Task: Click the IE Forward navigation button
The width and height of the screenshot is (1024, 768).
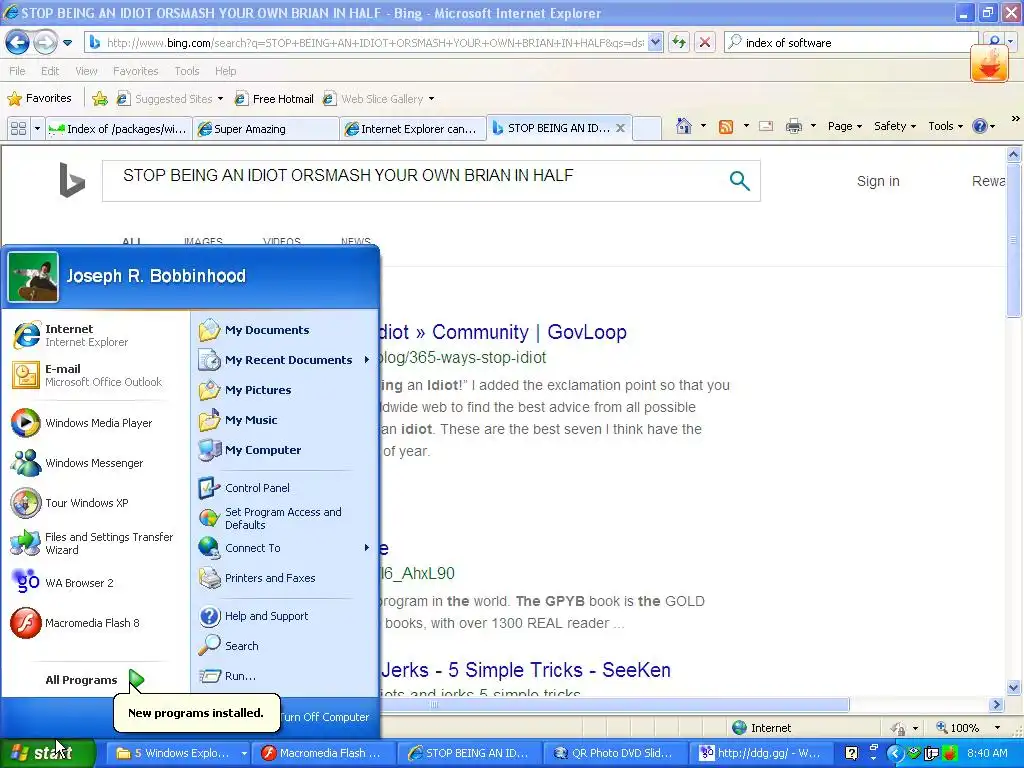Action: point(45,43)
